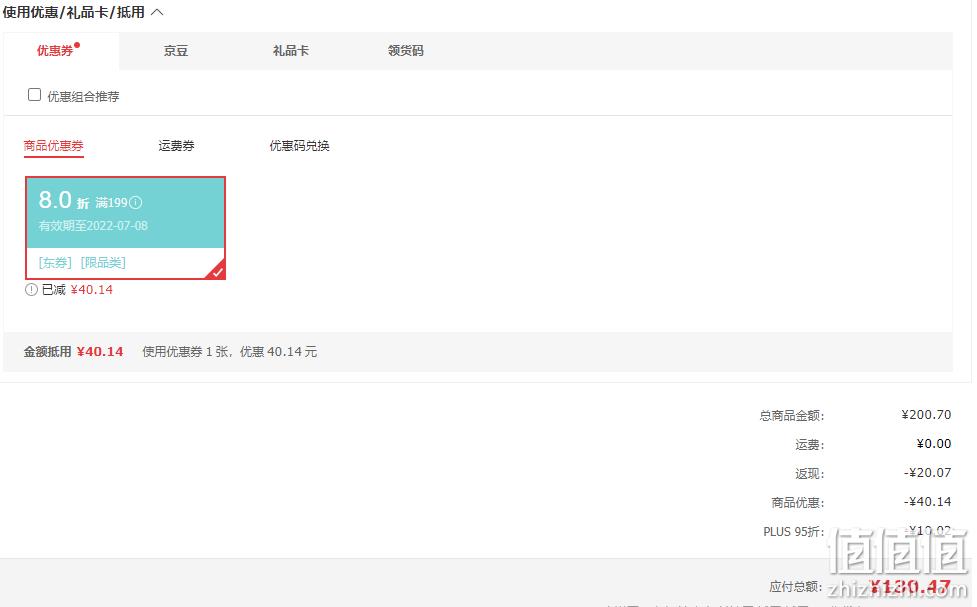Switch to the 领货码 tab
Image resolution: width=977 pixels, height=607 pixels.
(406, 50)
